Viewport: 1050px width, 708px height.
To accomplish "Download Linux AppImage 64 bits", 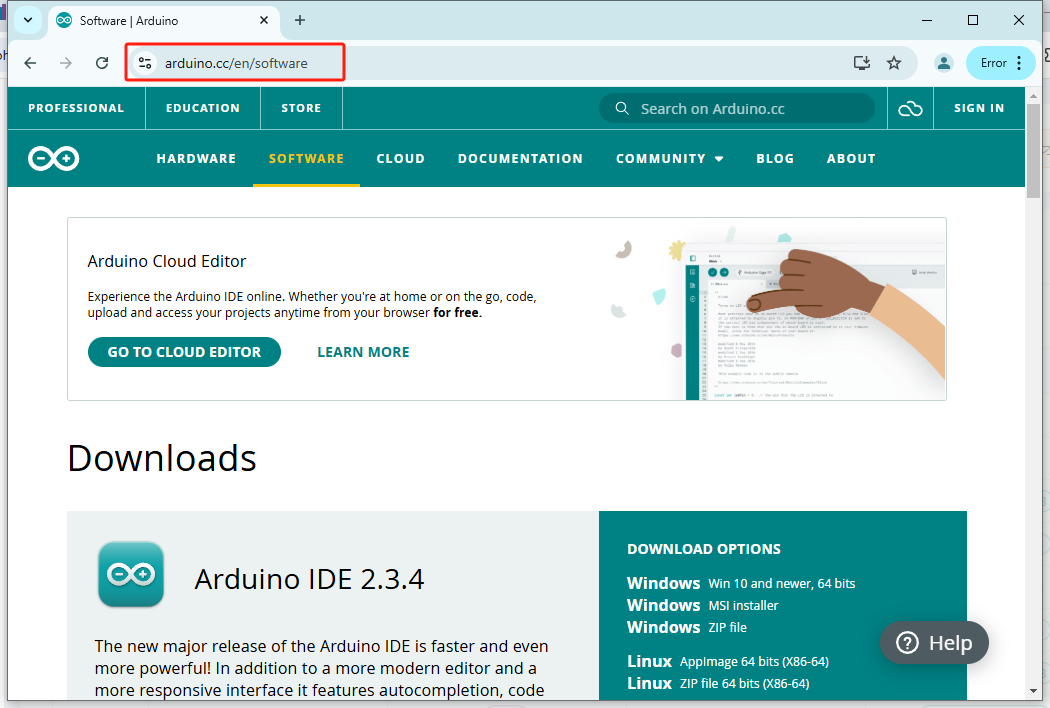I will point(728,662).
